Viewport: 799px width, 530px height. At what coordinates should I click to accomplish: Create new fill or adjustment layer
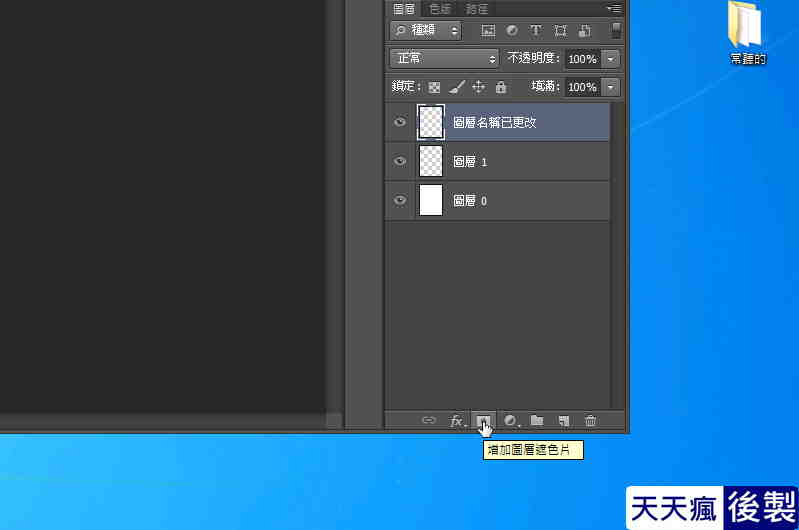tap(511, 421)
